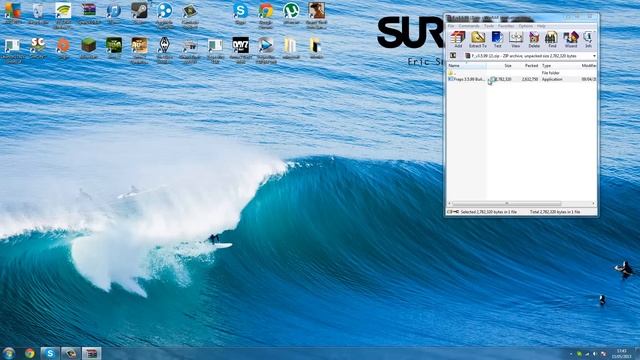This screenshot has width=640, height=360.
Task: Click the 'File folder' type cell
Action: (x=551, y=73)
